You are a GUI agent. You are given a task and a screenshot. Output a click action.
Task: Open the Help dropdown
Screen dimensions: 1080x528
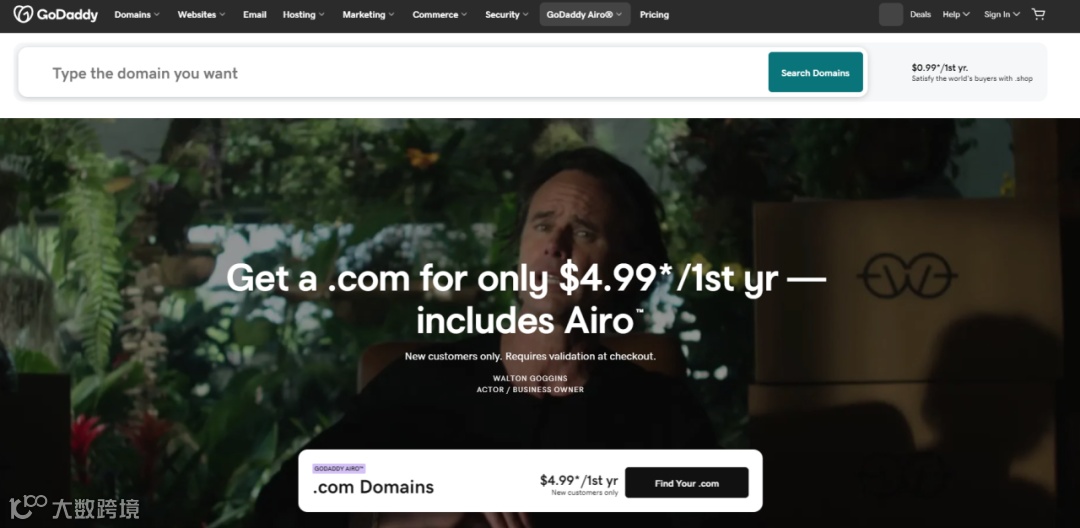[956, 14]
